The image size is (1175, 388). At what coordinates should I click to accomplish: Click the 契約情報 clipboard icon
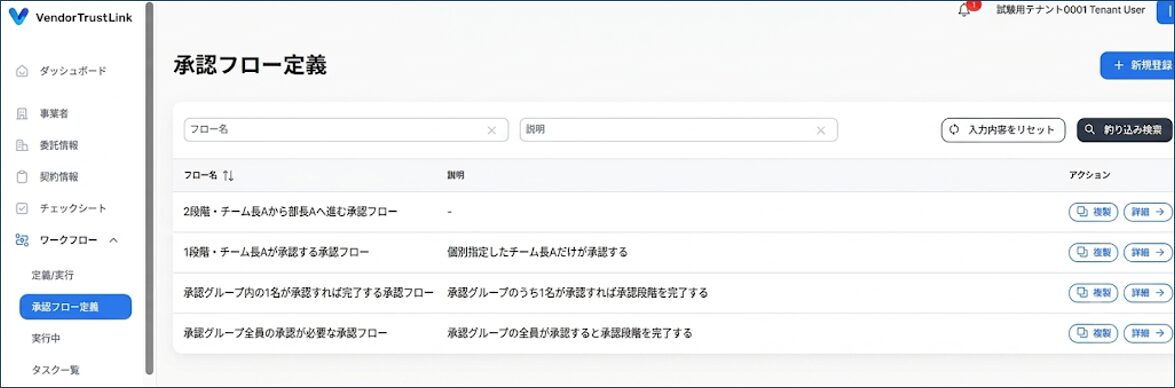pyautogui.click(x=22, y=177)
